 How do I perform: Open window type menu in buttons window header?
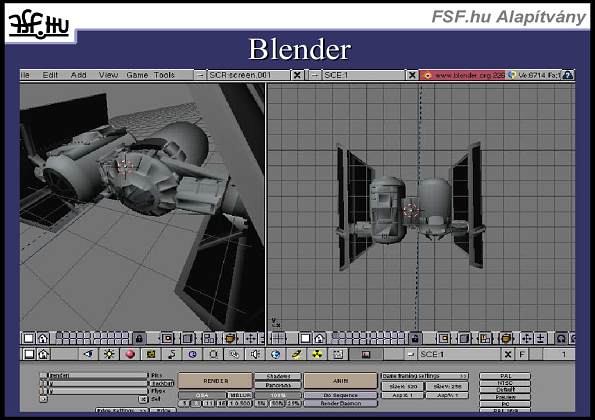pos(29,354)
